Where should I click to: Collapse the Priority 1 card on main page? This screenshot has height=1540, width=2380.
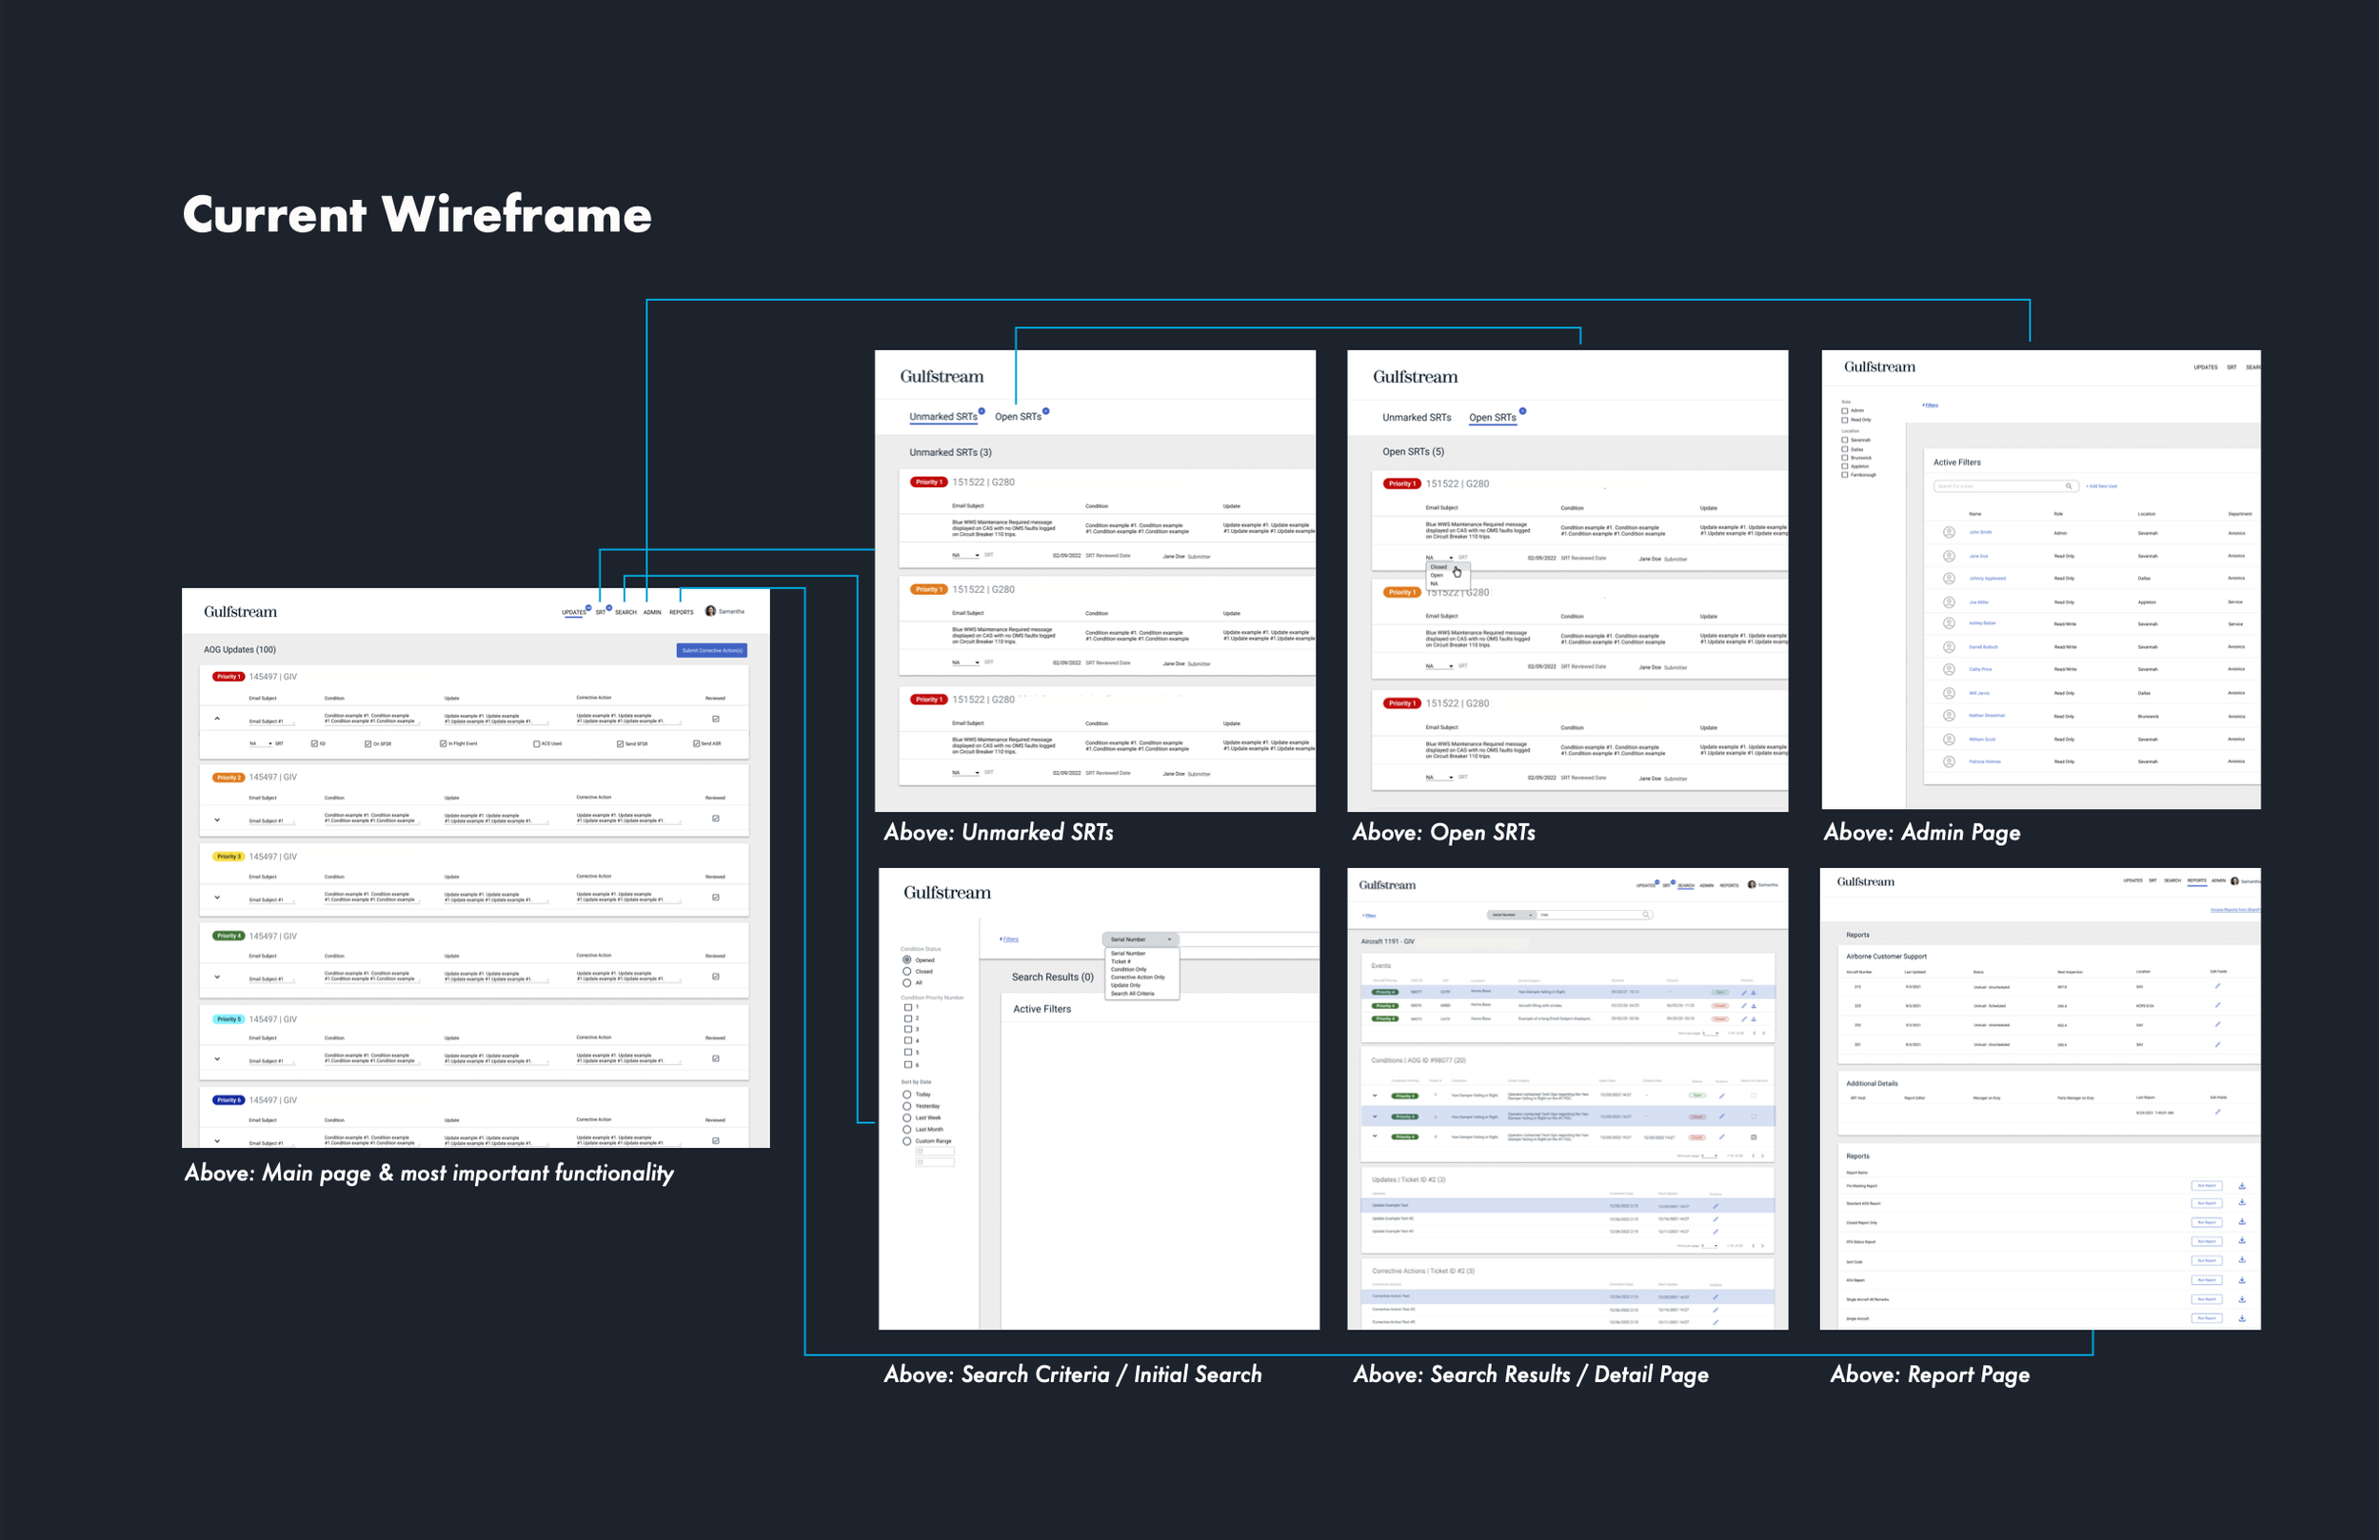coord(217,719)
